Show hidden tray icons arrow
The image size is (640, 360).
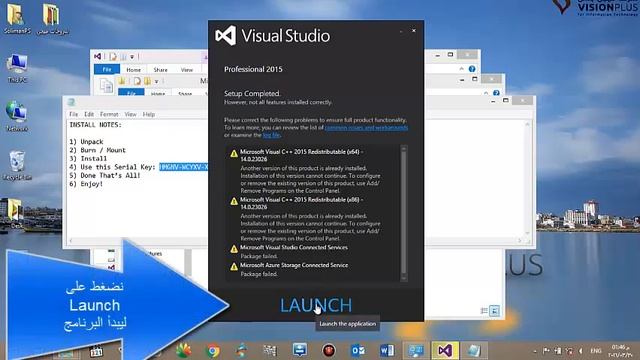tap(535, 351)
